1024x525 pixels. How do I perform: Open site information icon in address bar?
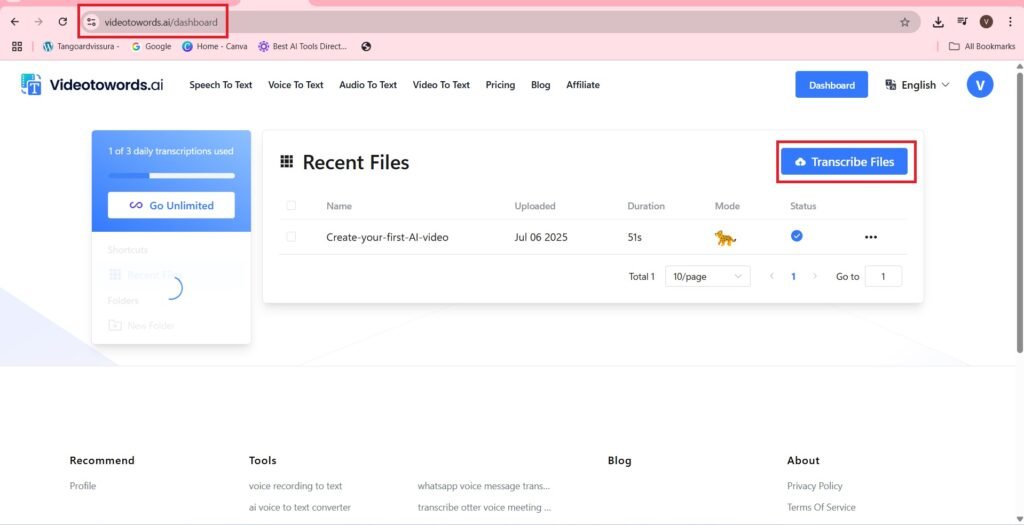tap(91, 22)
